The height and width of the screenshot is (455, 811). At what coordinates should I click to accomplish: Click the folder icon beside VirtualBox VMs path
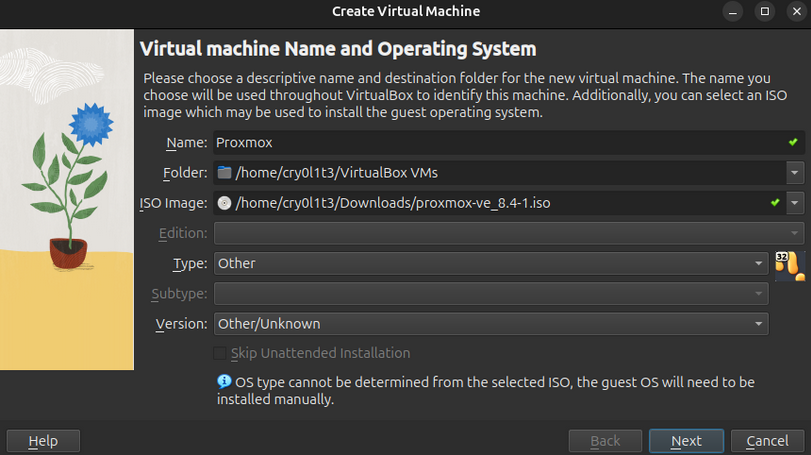point(224,173)
